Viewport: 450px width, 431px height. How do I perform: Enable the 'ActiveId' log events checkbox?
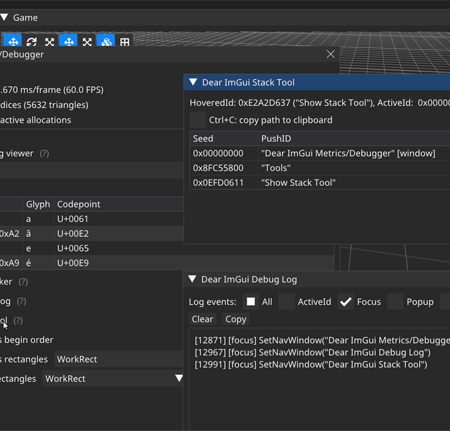[x=287, y=302]
